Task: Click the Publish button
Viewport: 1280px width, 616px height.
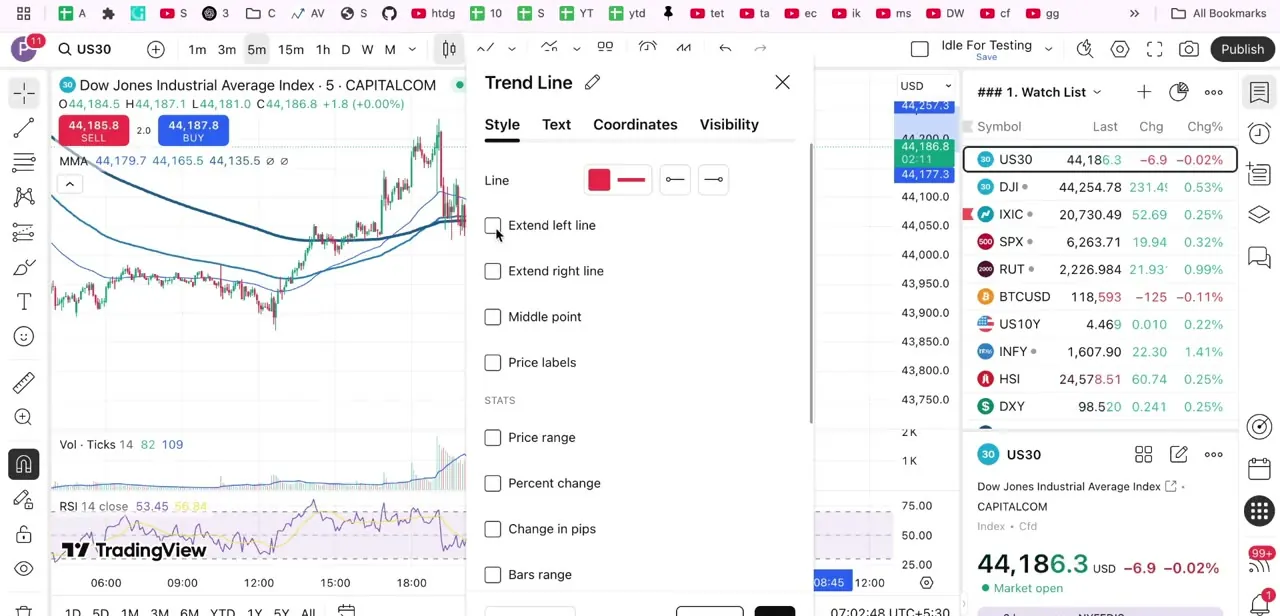Action: [1242, 49]
